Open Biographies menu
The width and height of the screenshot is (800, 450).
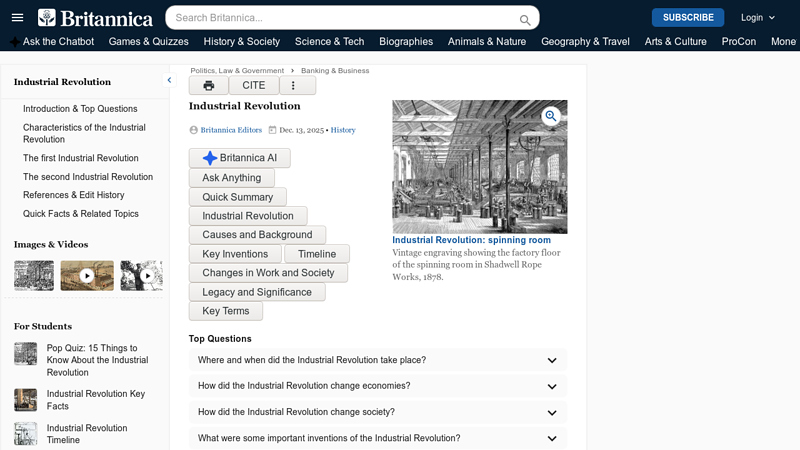click(406, 41)
